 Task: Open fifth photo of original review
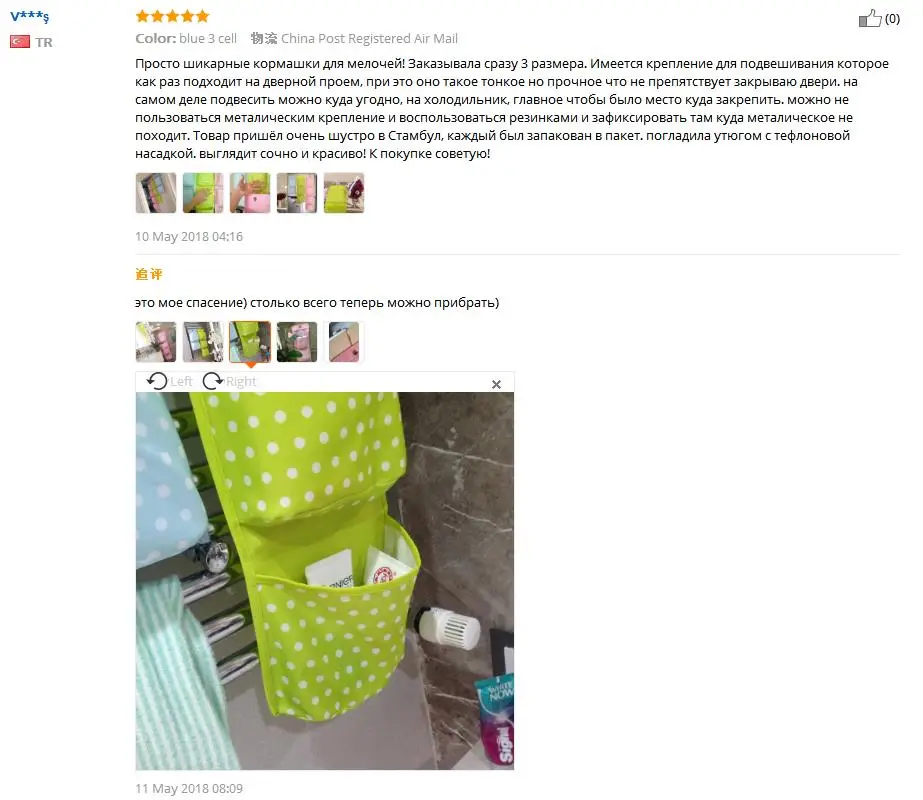(344, 192)
